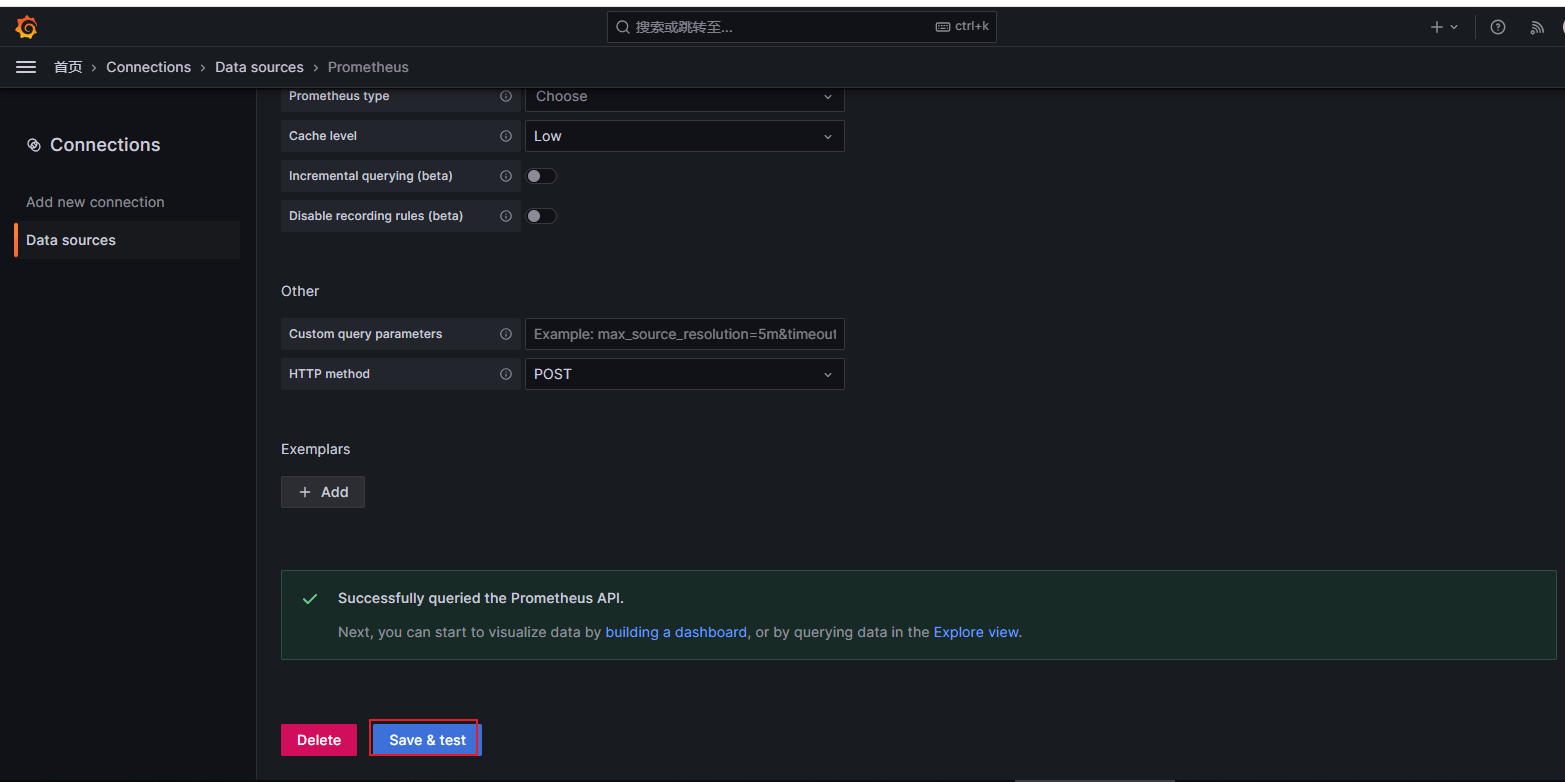
Task: Click the Save & test button
Action: (x=427, y=740)
